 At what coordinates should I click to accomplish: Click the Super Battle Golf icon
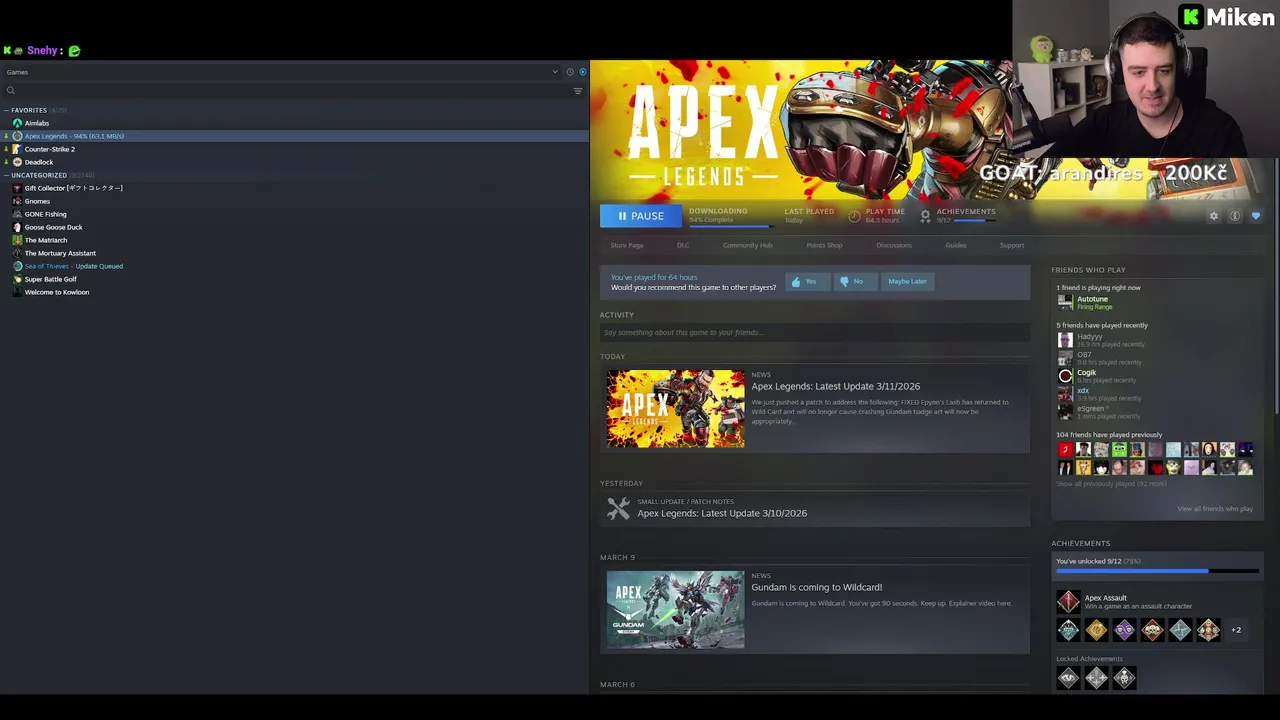pos(17,279)
